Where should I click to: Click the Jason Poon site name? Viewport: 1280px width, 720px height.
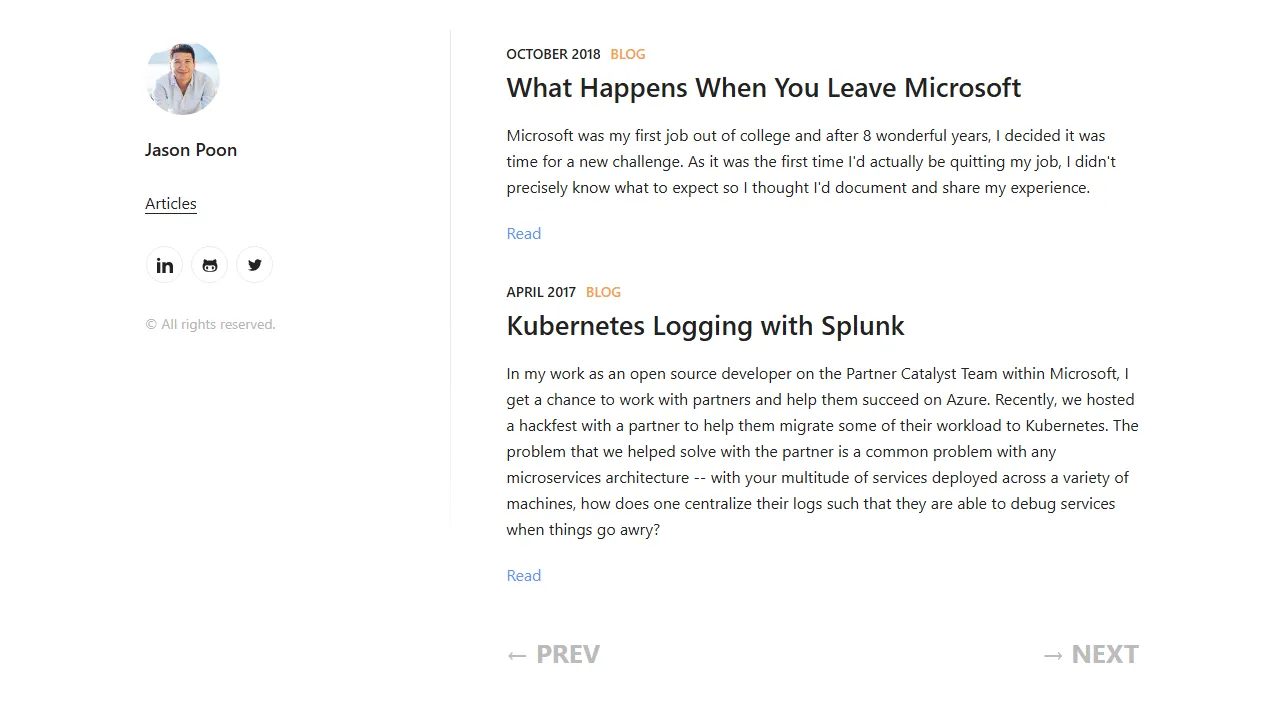191,150
